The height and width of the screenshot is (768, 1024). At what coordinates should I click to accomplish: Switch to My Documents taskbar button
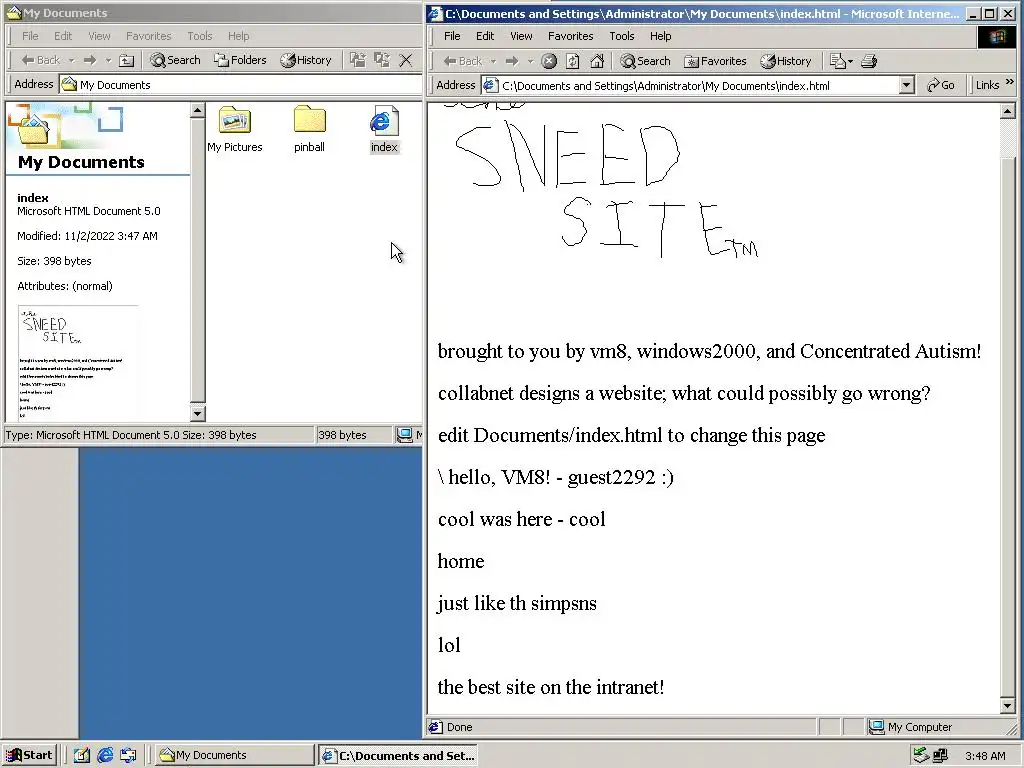click(234, 756)
